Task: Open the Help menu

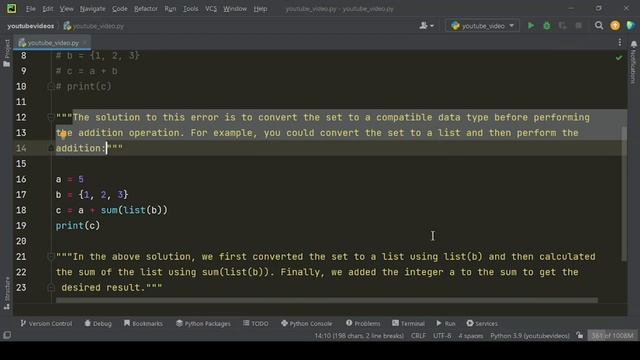Action: click(x=260, y=9)
